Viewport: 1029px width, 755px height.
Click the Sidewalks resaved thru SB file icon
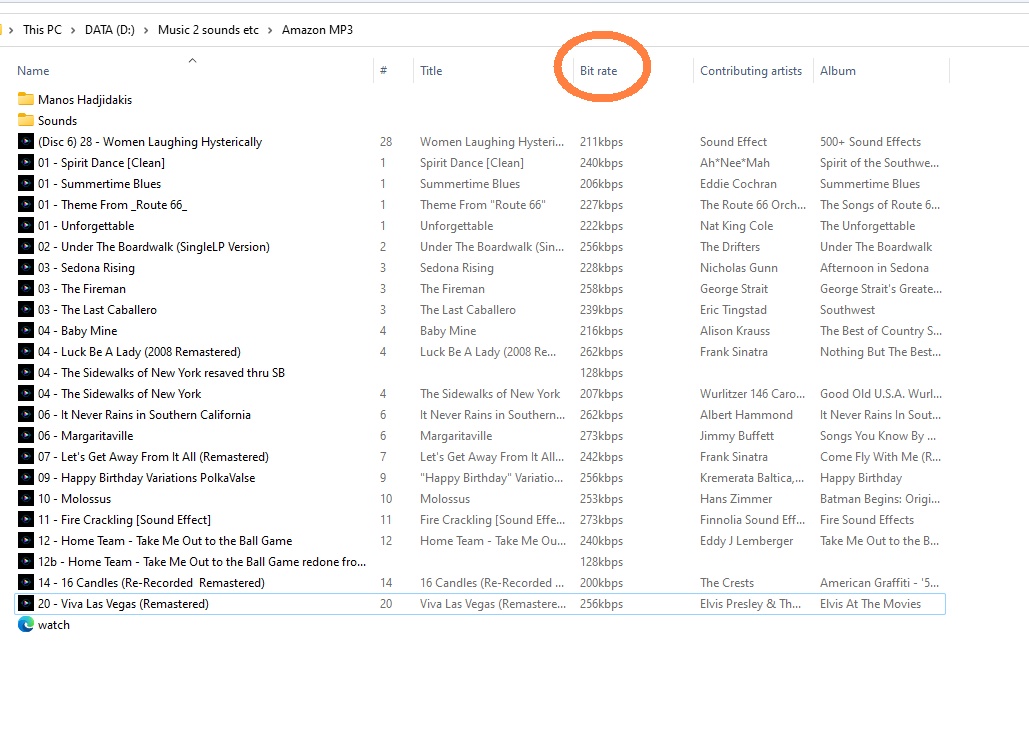point(26,372)
